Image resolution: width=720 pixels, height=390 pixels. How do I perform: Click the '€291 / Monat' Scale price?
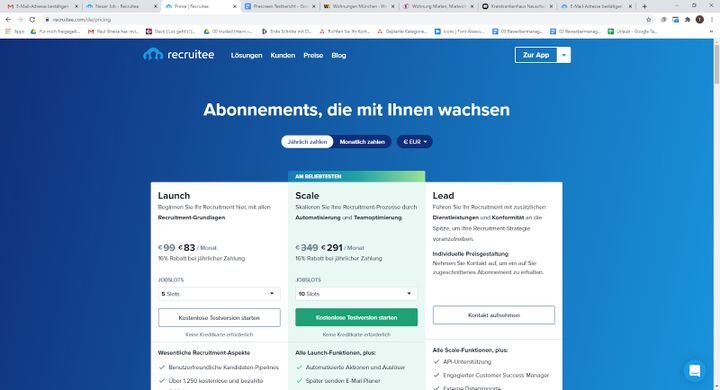pyautogui.click(x=343, y=248)
